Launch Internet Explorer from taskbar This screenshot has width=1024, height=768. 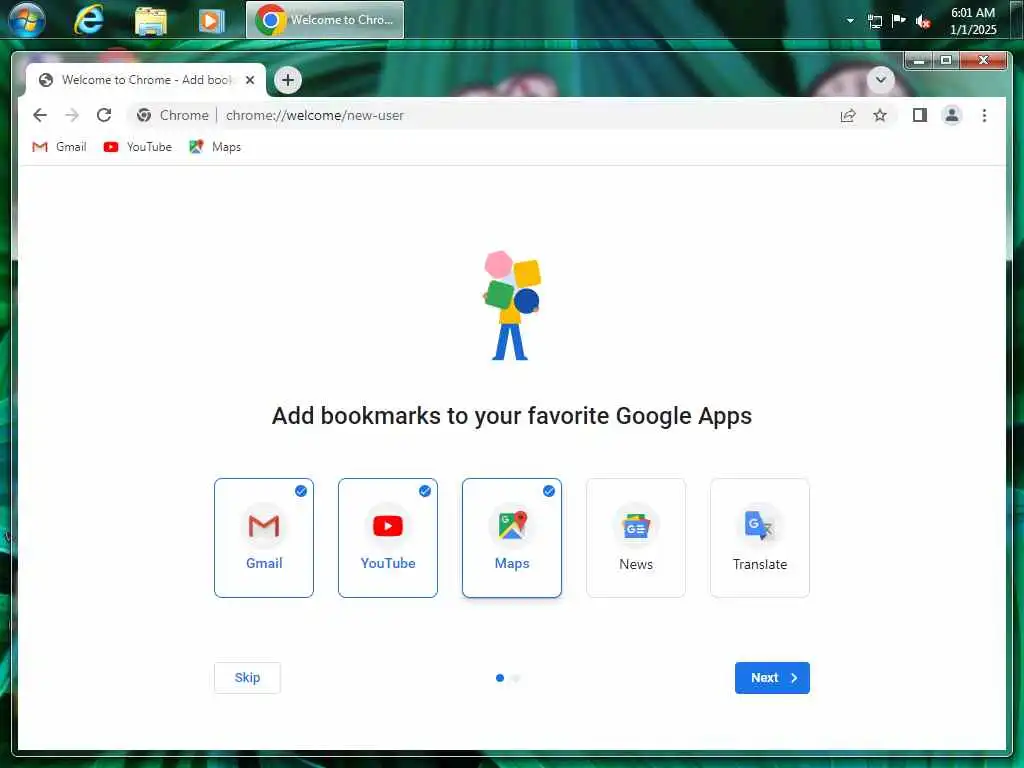[x=89, y=20]
